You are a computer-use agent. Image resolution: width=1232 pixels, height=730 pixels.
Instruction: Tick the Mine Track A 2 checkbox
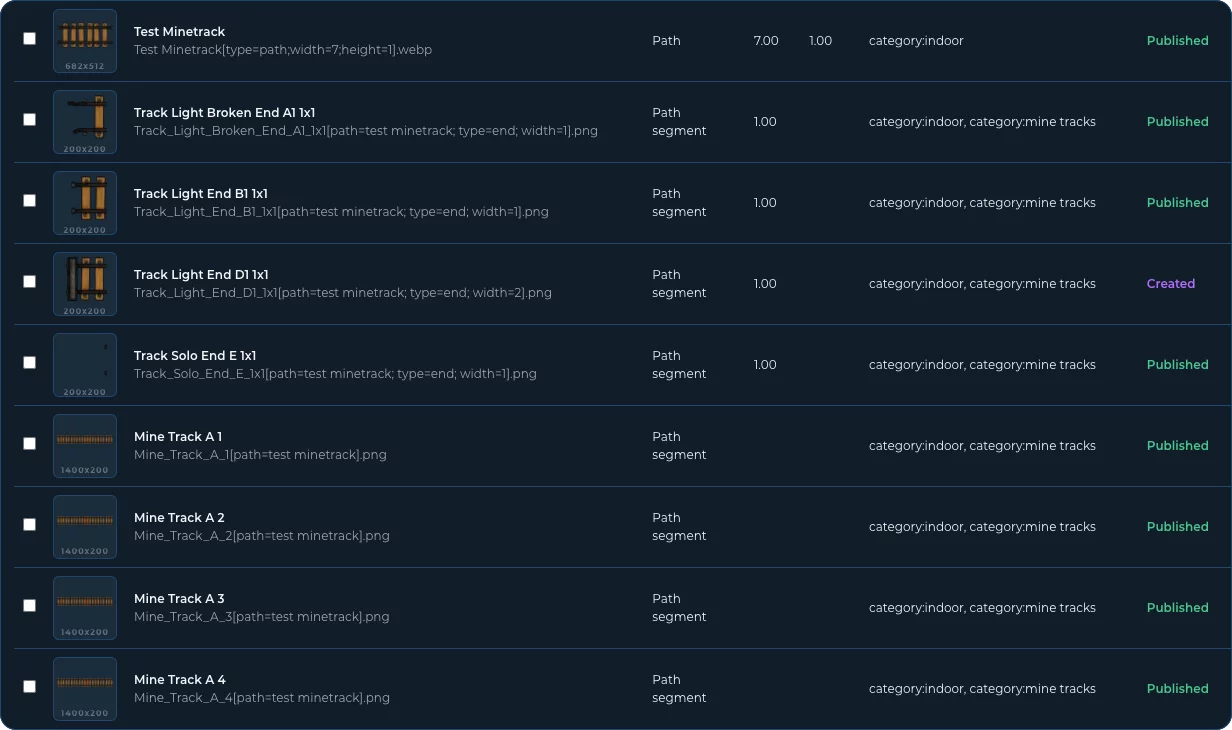pyautogui.click(x=29, y=524)
